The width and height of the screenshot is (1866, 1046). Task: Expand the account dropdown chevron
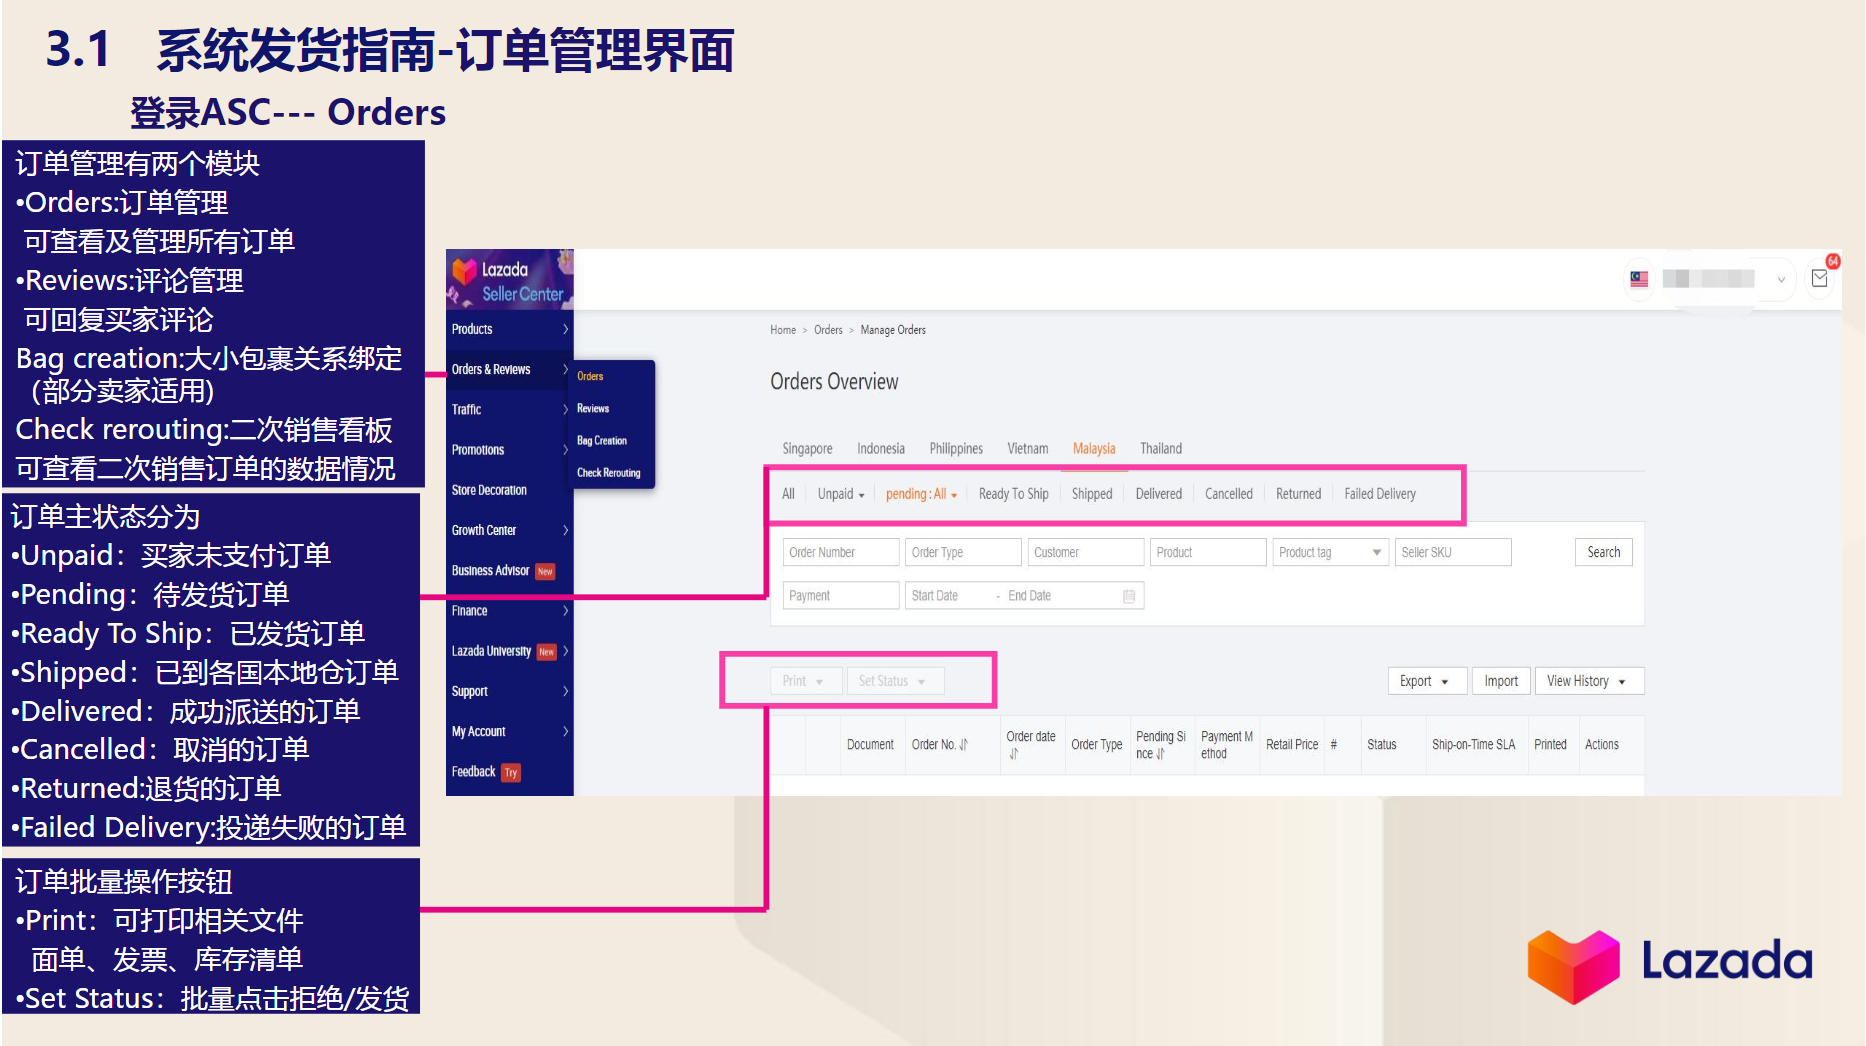[1781, 280]
